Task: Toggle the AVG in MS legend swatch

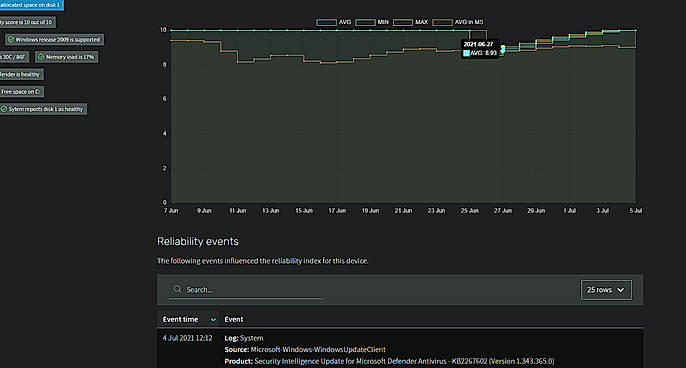Action: [442, 22]
